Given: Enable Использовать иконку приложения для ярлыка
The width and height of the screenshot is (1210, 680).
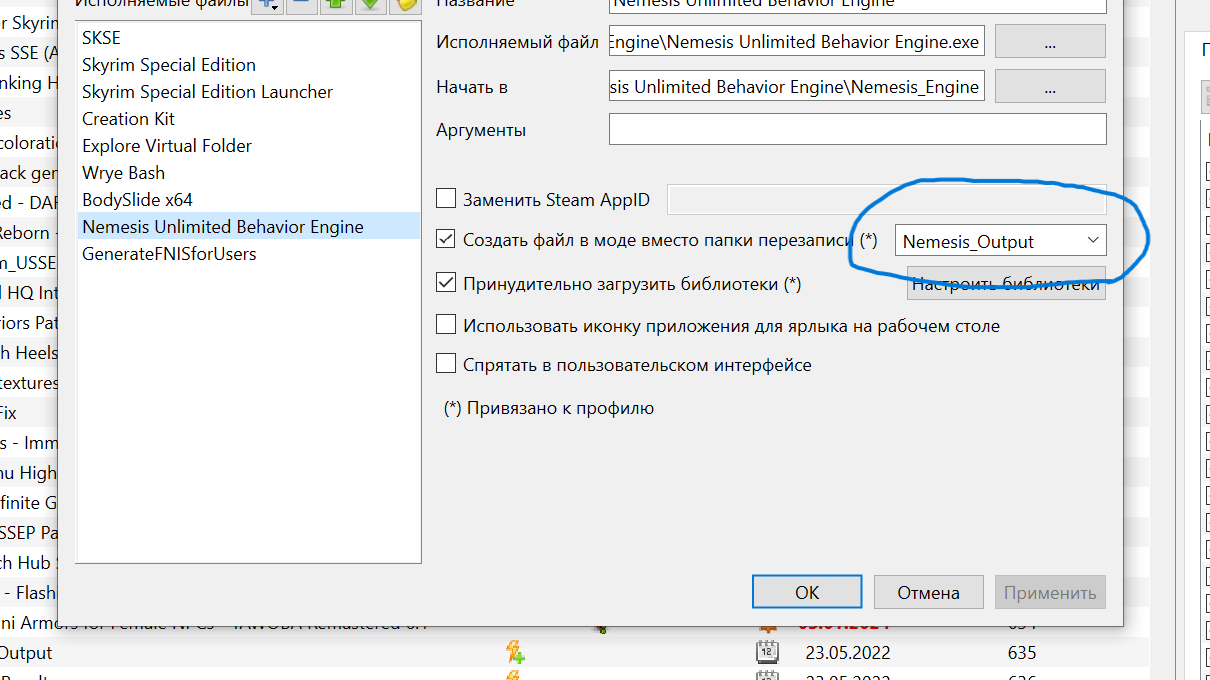Looking at the screenshot, I should (x=446, y=325).
